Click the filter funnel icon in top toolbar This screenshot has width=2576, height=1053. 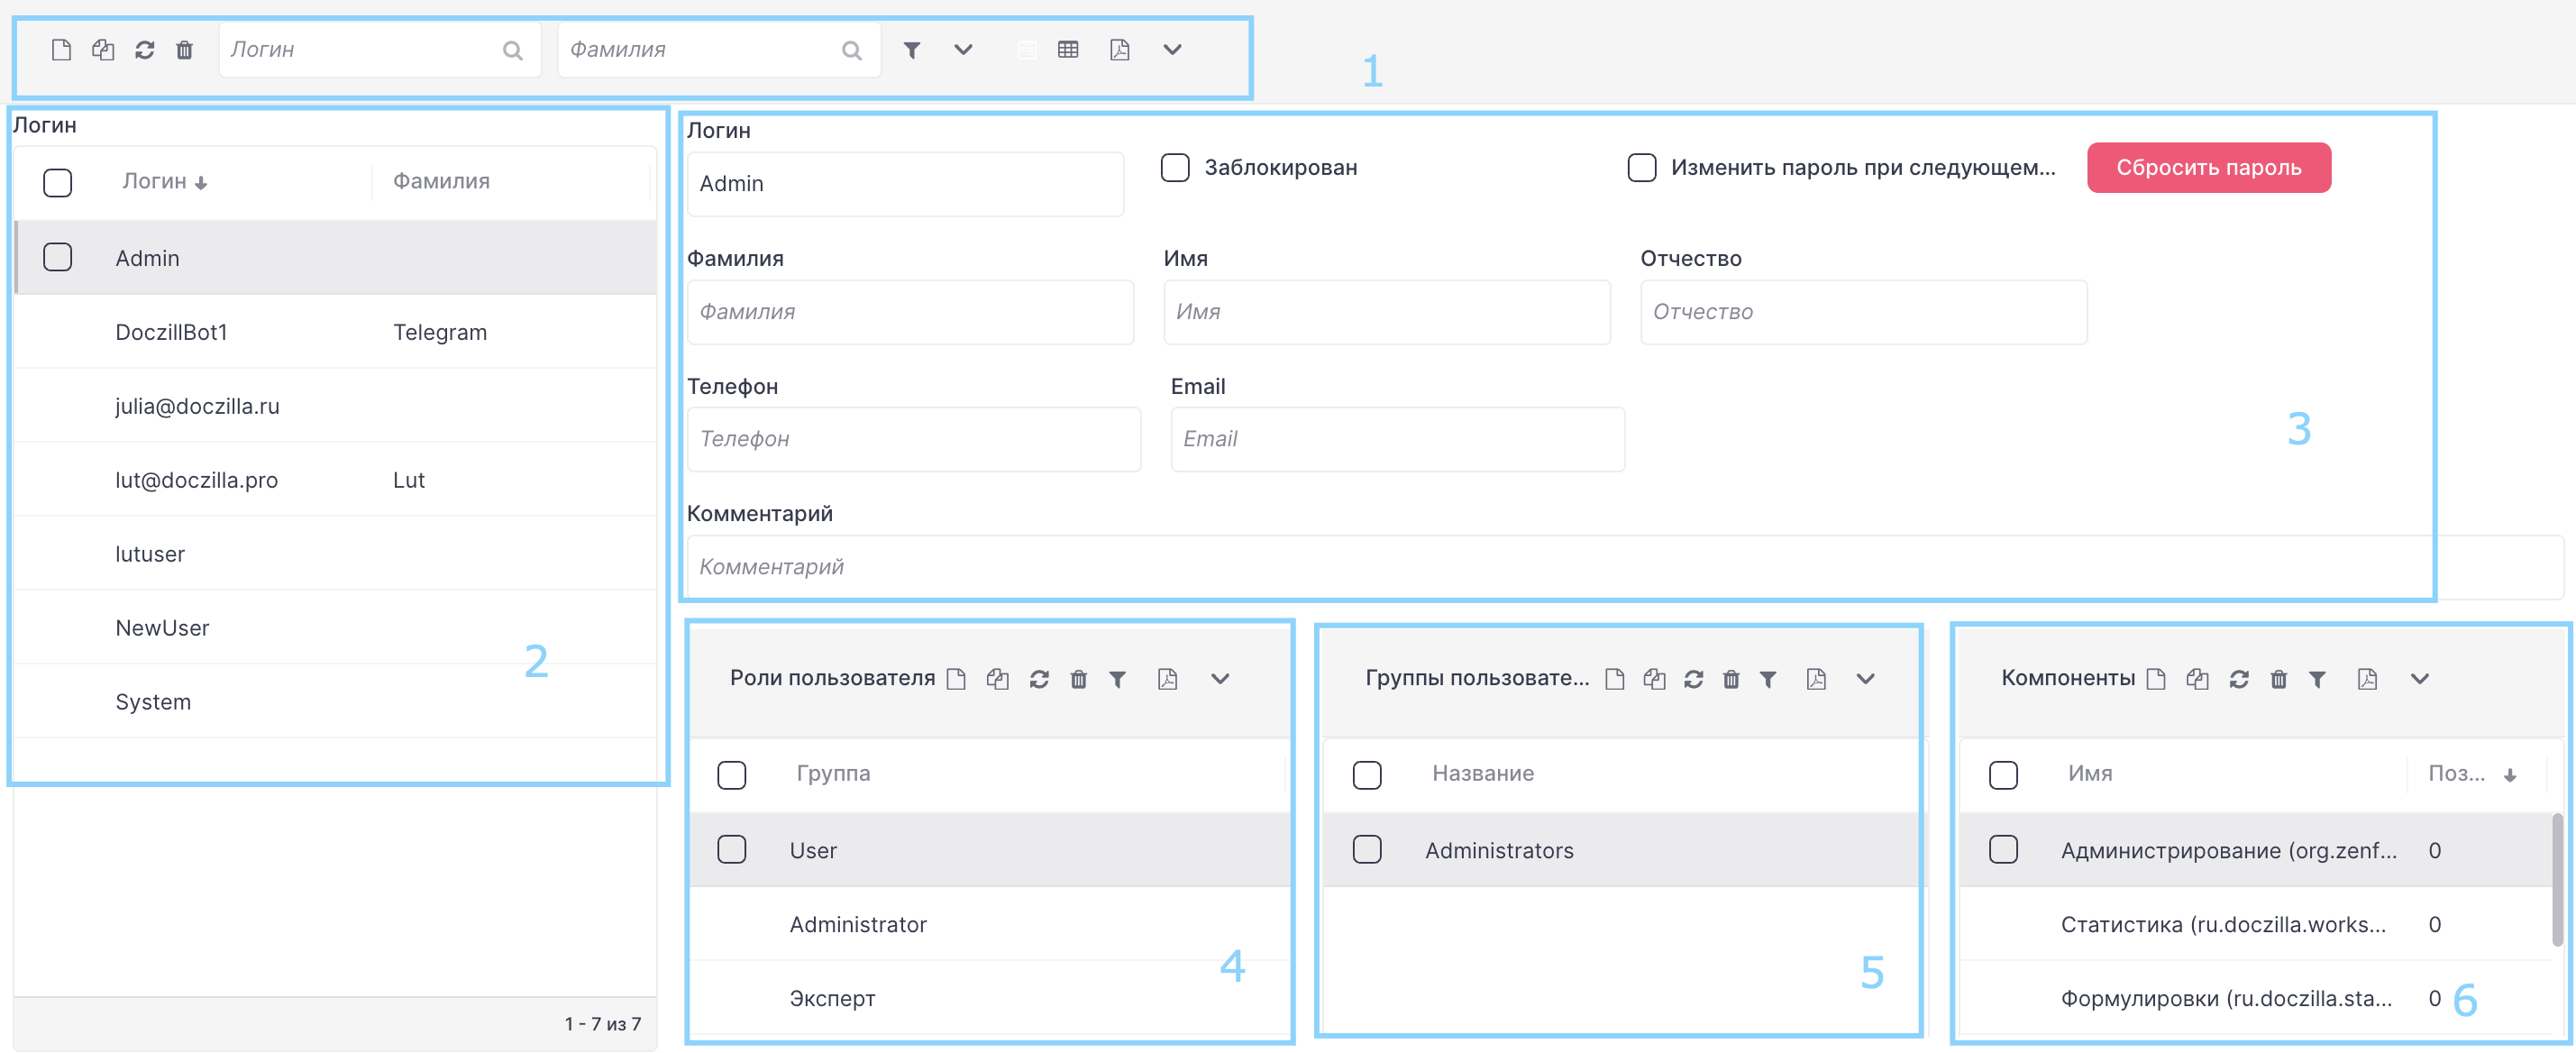[x=912, y=50]
